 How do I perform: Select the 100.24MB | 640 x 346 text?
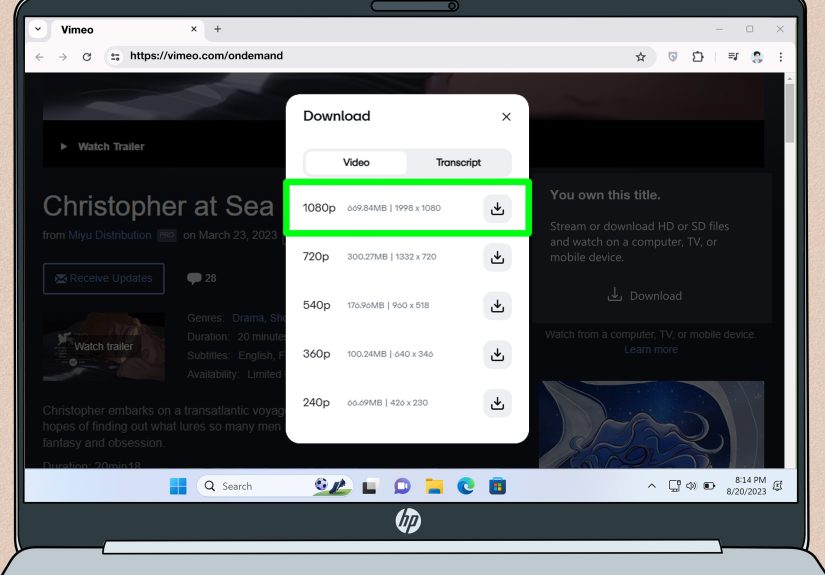click(390, 354)
